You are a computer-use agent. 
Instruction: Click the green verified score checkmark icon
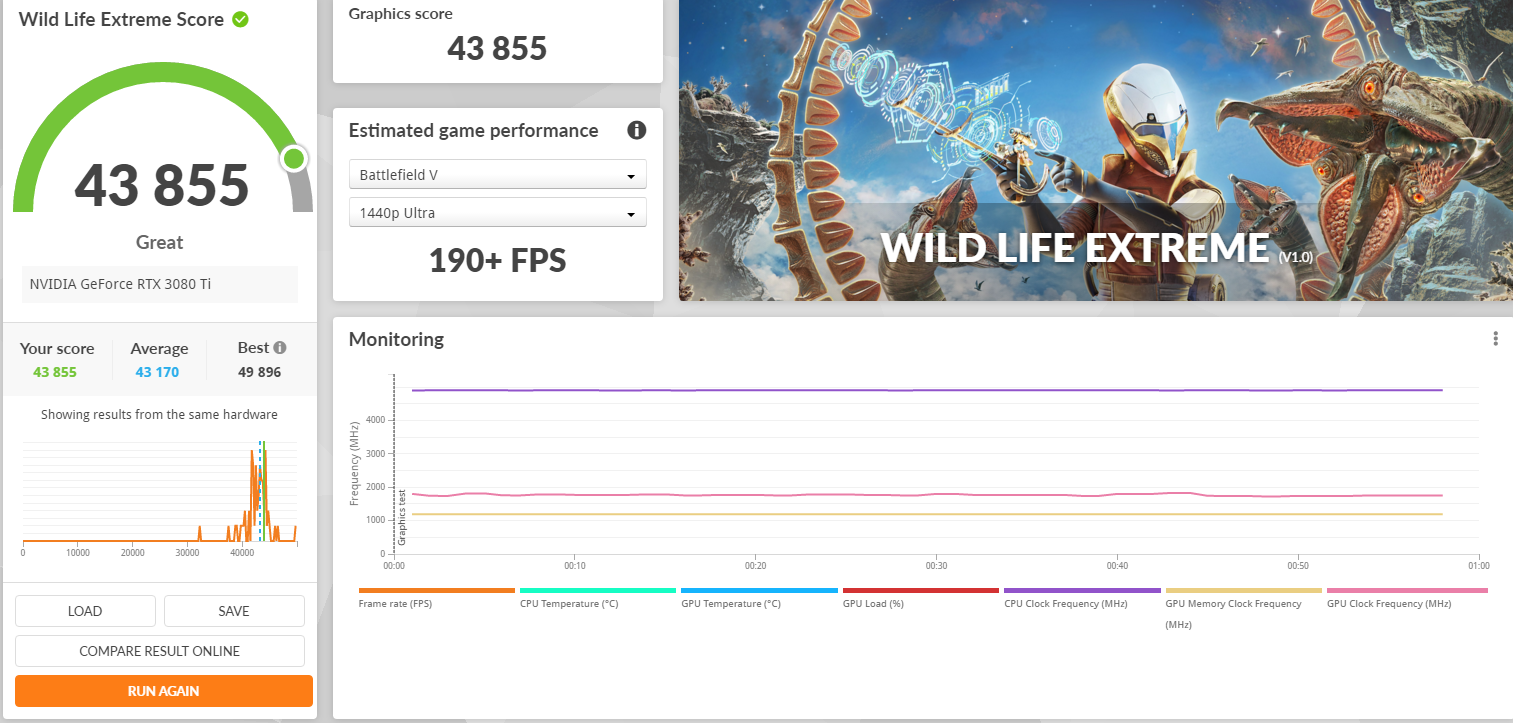240,19
